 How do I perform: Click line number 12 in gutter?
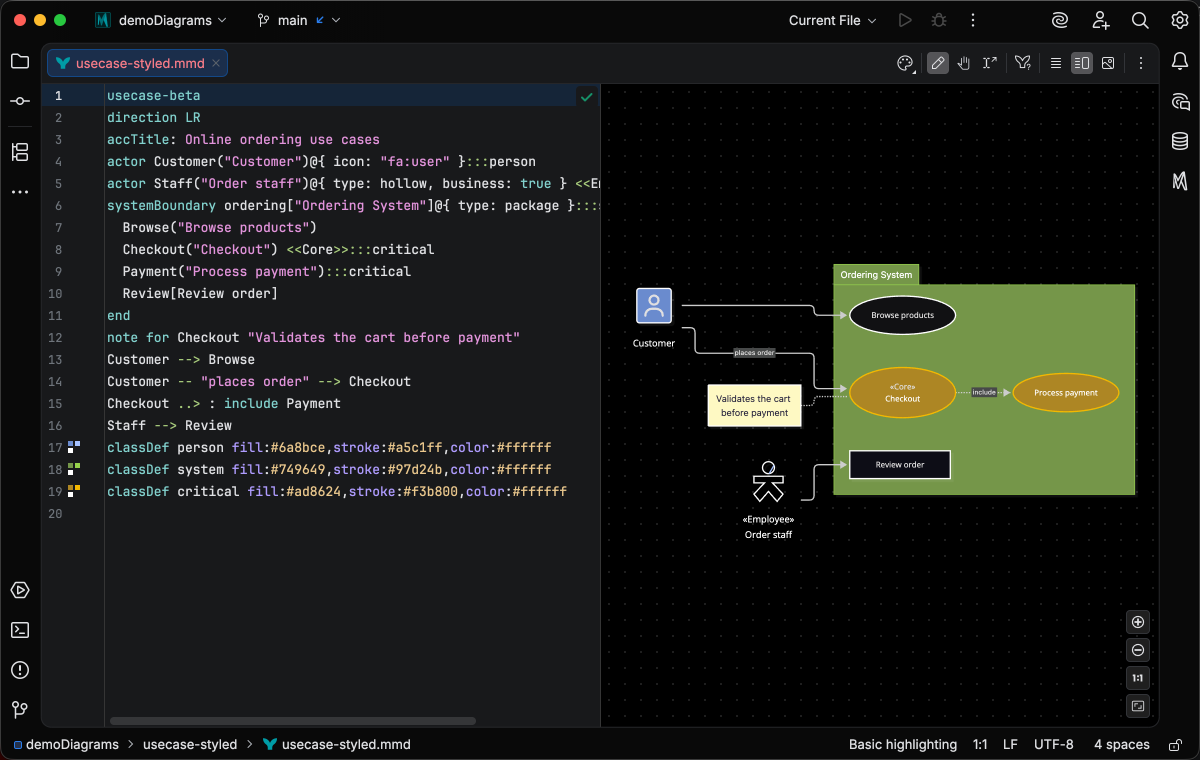[x=54, y=338]
